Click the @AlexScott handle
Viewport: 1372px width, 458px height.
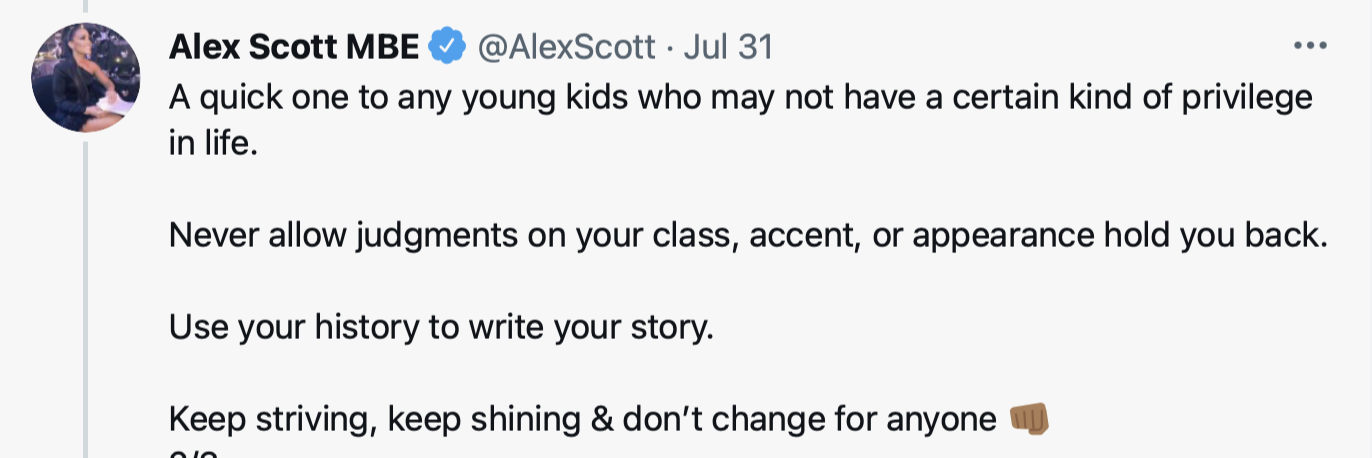click(x=566, y=46)
